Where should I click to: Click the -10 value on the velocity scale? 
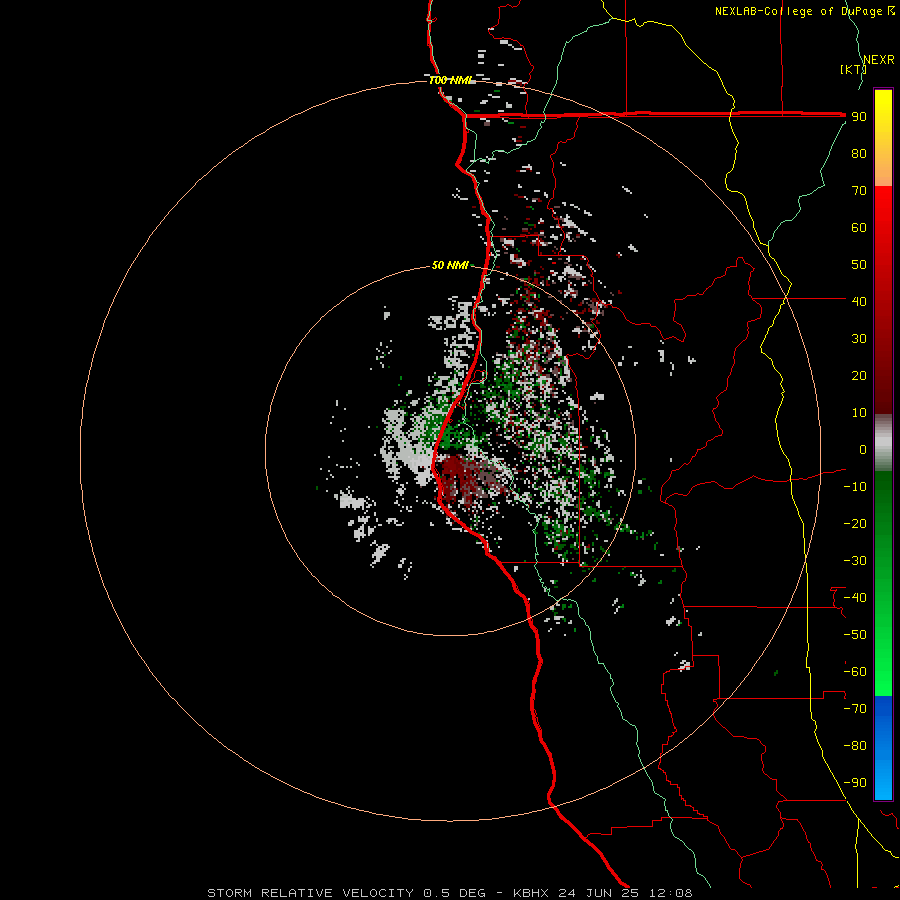point(855,487)
